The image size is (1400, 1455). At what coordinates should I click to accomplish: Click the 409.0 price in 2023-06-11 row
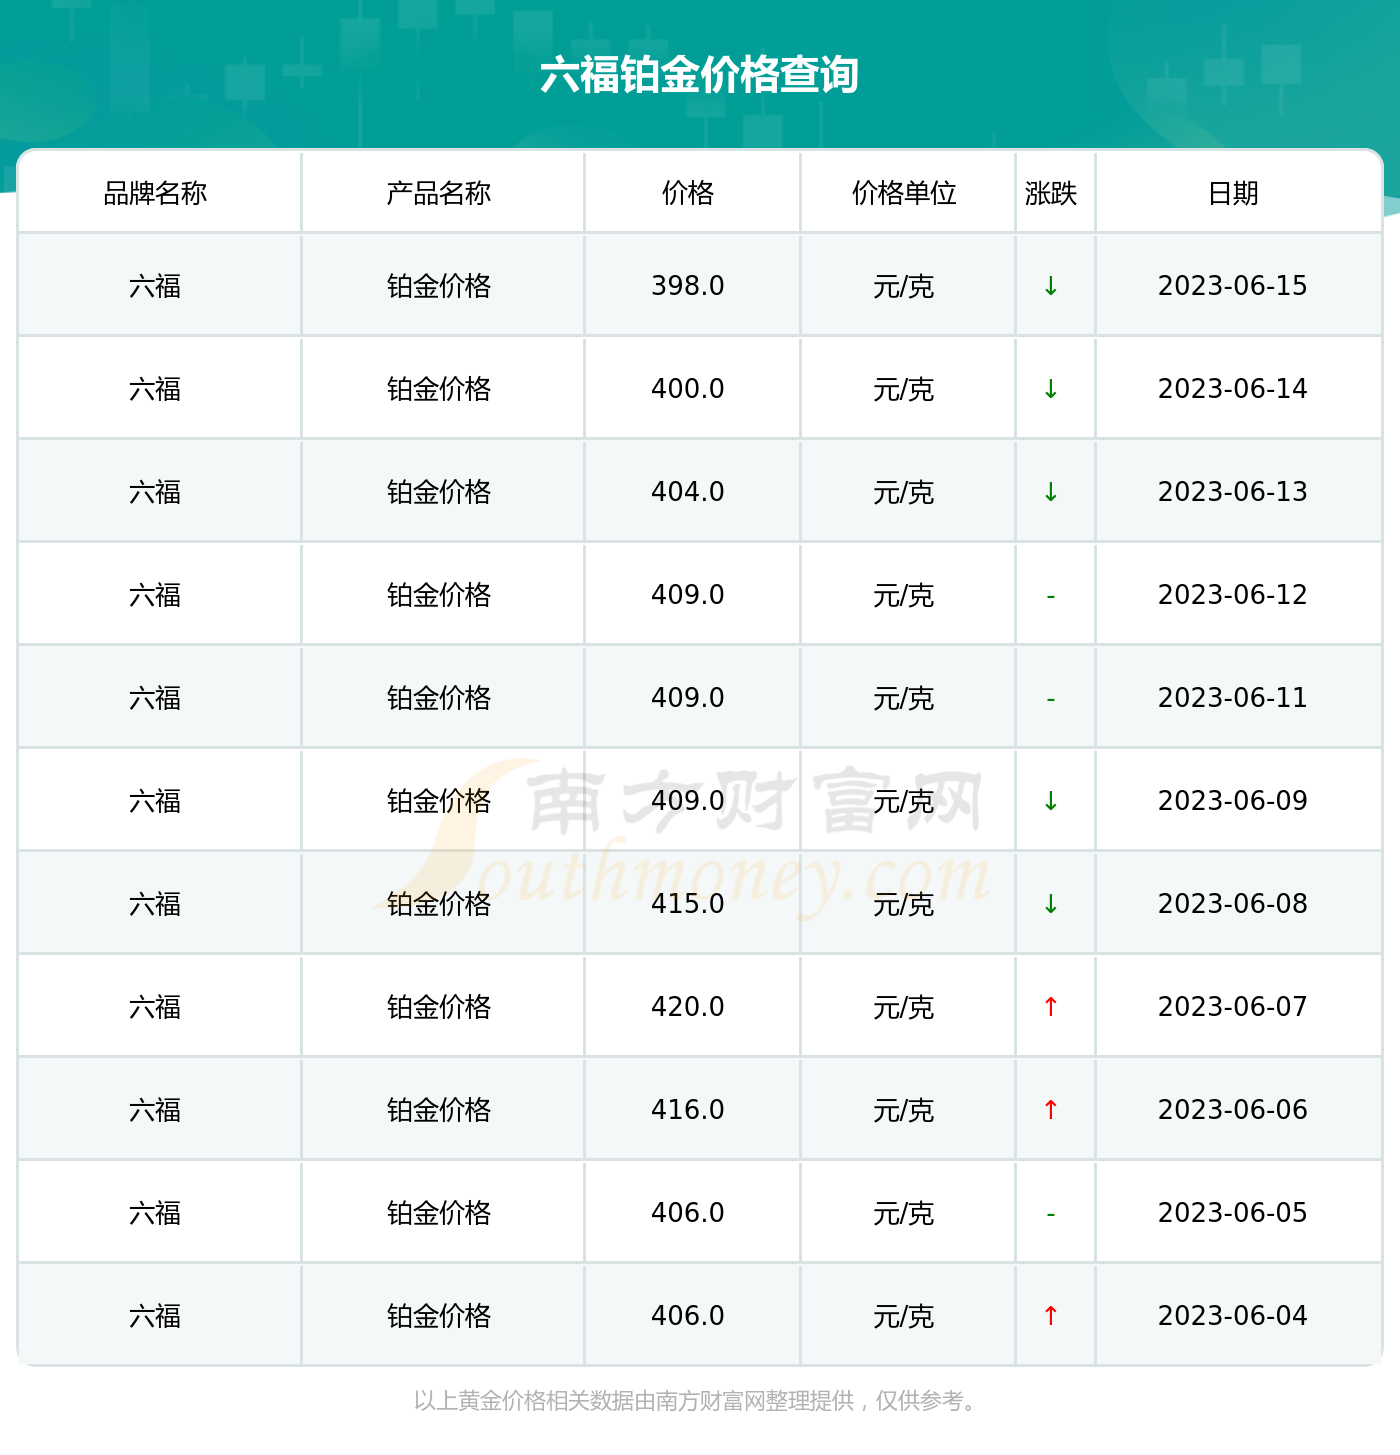click(x=688, y=698)
